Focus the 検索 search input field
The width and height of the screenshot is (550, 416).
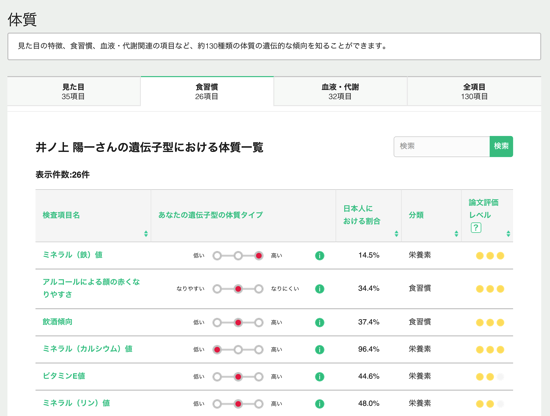pyautogui.click(x=442, y=146)
